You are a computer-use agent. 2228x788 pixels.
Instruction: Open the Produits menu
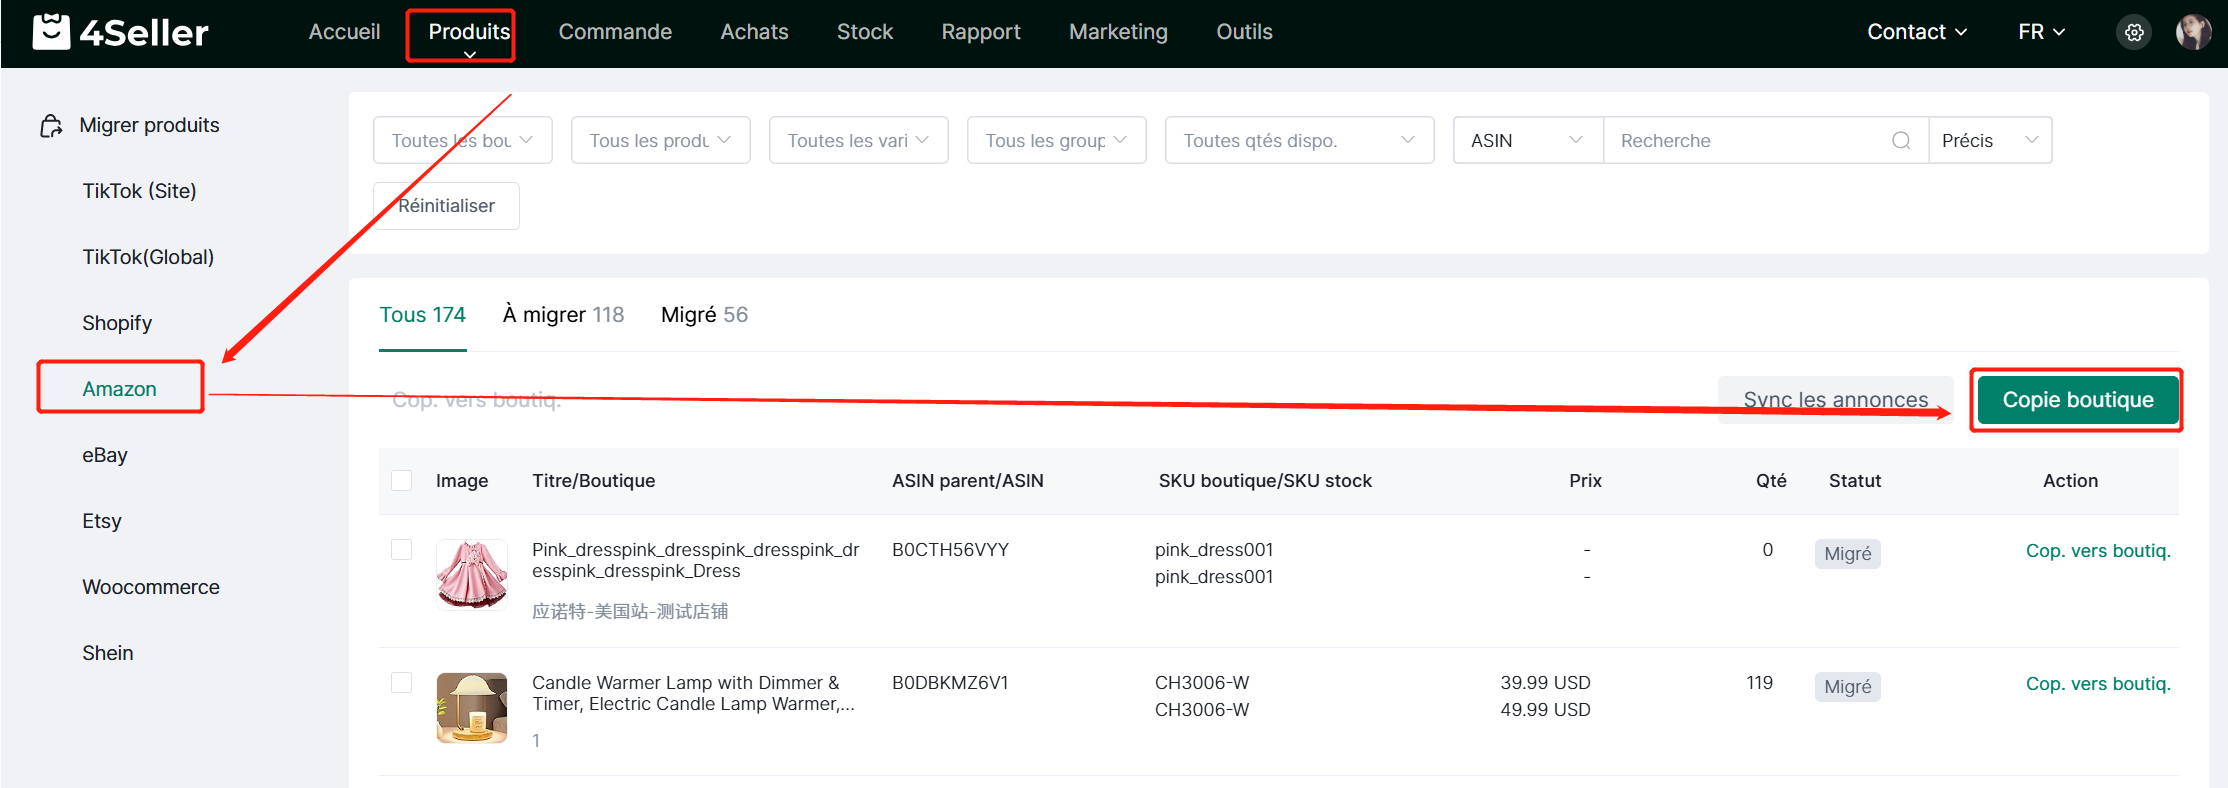[x=469, y=32]
